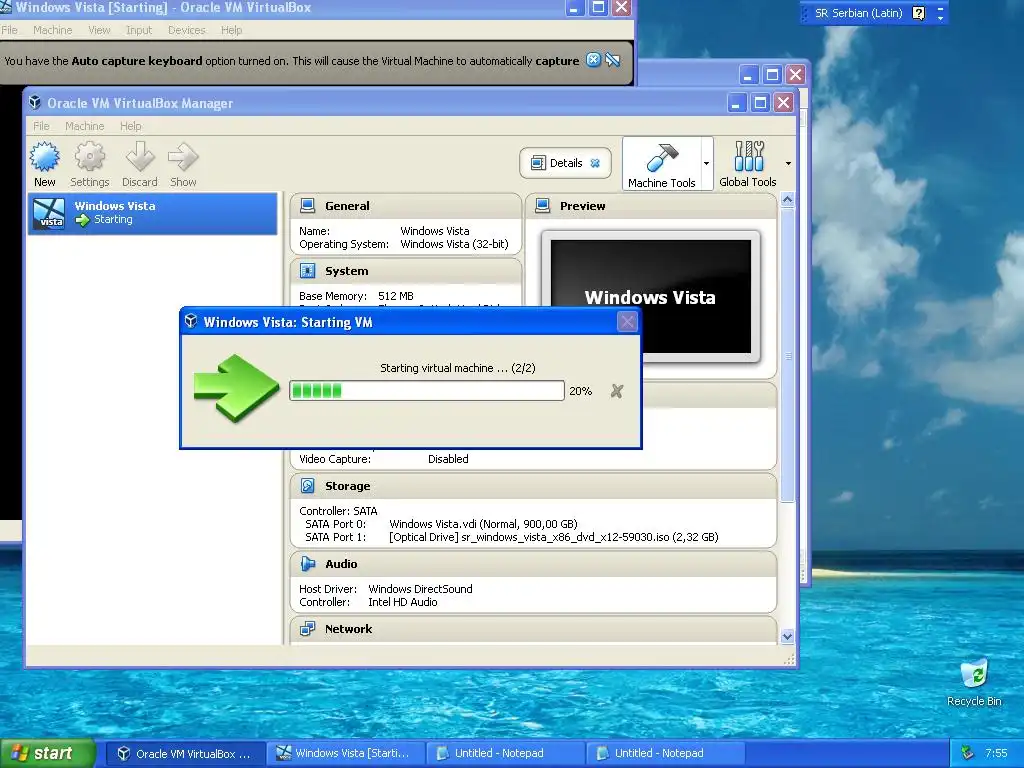Image resolution: width=1024 pixels, height=768 pixels.
Task: Click the details pane scrollbar thumb
Action: point(787,356)
